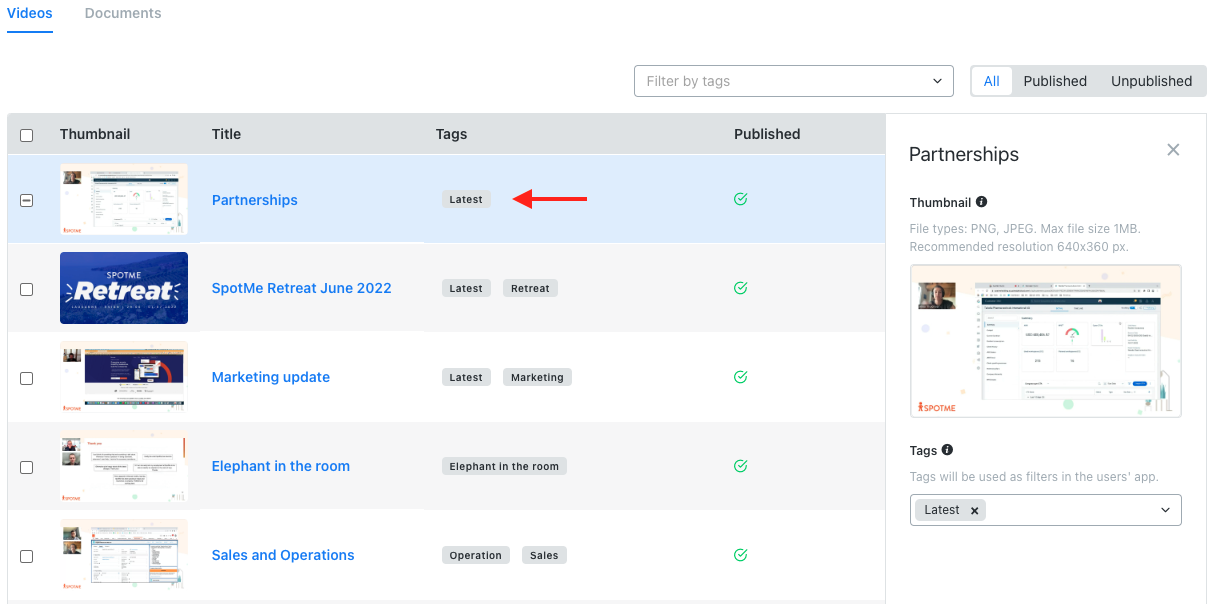Open the Marketing update title link
This screenshot has width=1212, height=604.
pyautogui.click(x=271, y=377)
